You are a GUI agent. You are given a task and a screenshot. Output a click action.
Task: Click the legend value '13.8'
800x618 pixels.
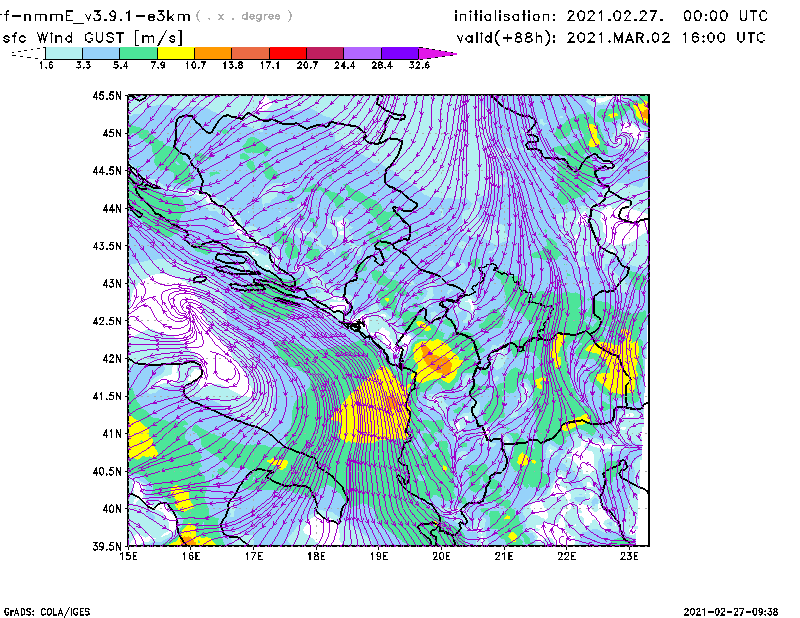click(232, 65)
